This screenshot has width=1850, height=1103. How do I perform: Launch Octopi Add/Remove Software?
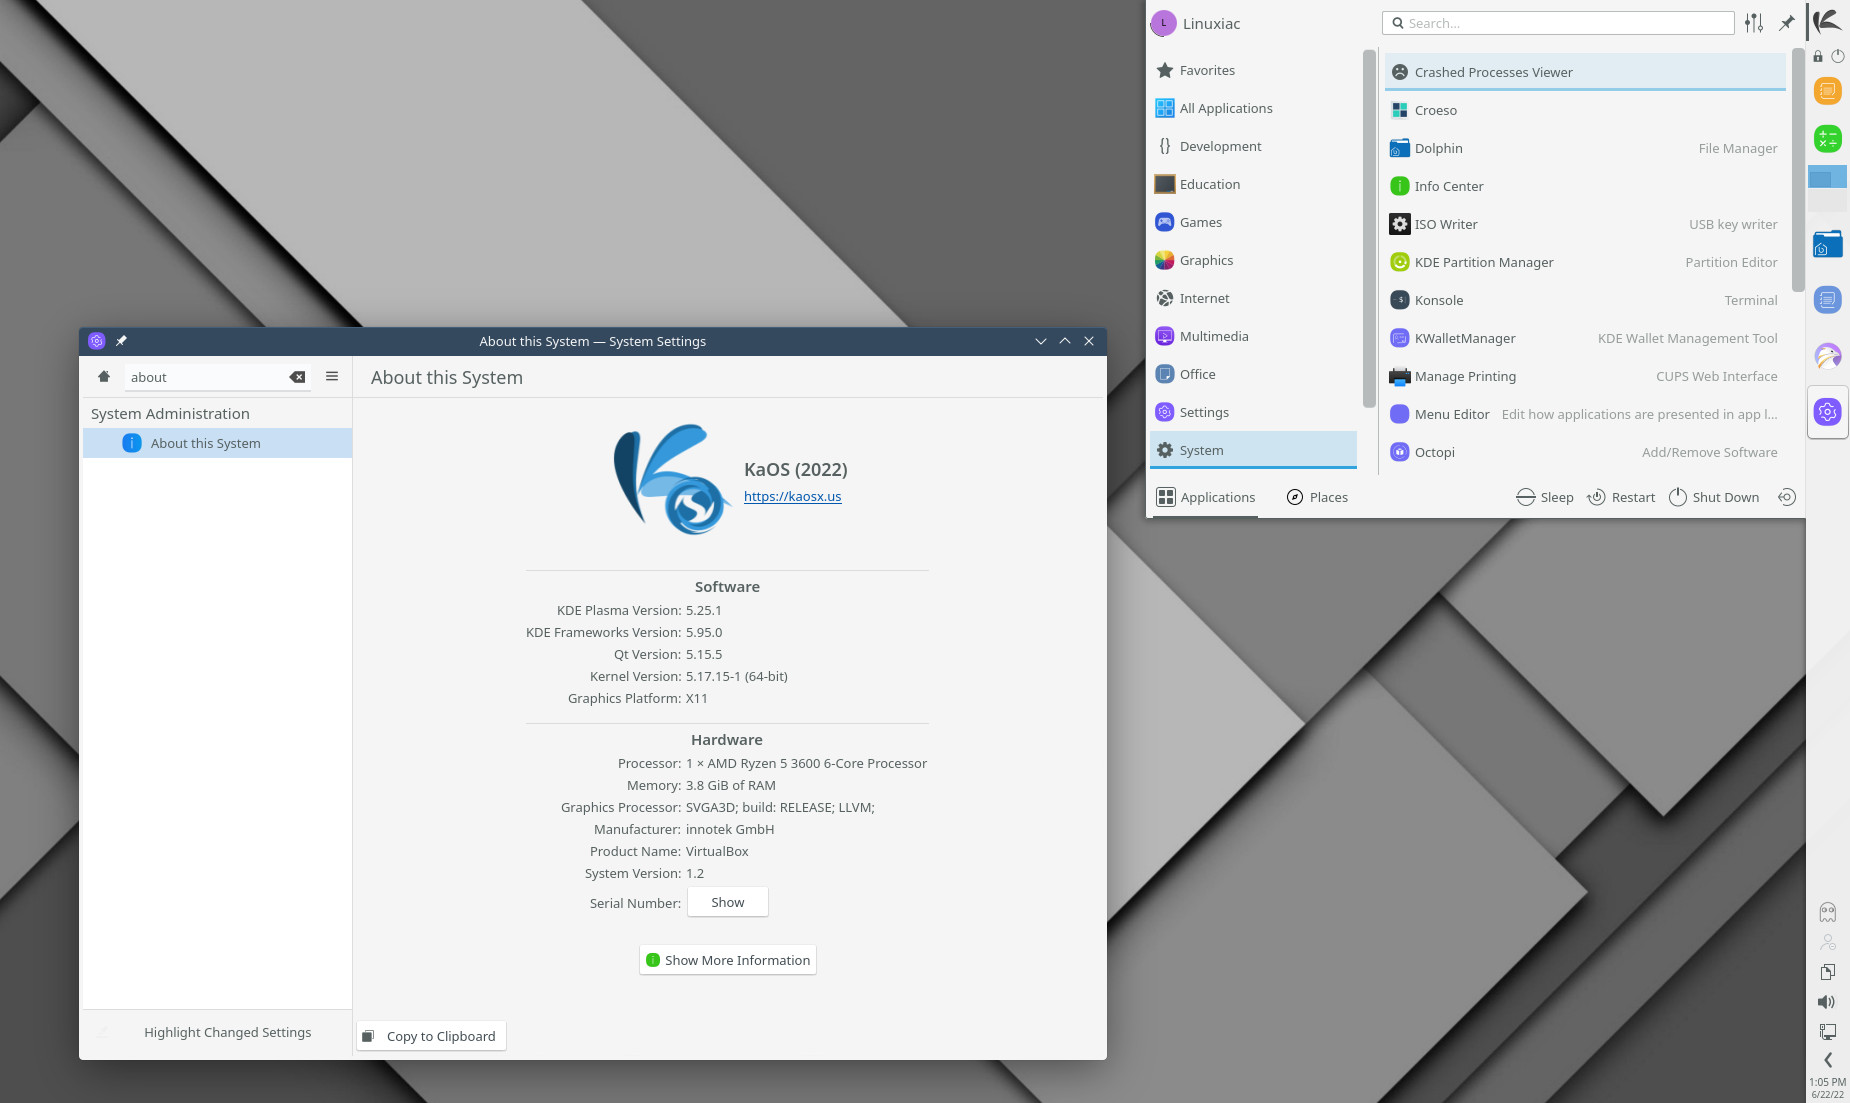pos(1585,452)
